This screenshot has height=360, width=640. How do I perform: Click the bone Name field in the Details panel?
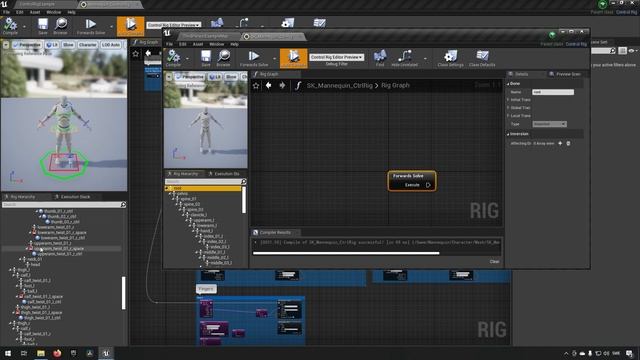[553, 92]
